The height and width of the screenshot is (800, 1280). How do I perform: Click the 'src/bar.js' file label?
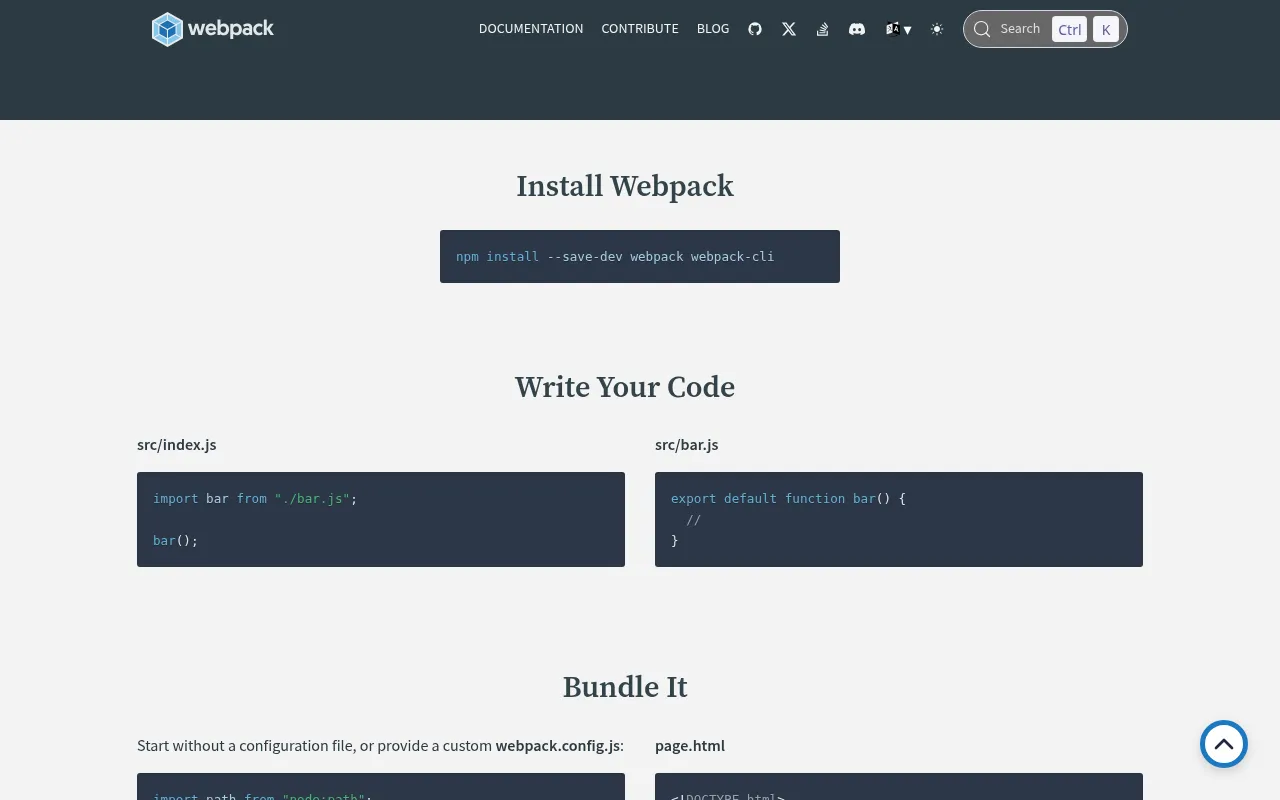pyautogui.click(x=687, y=444)
